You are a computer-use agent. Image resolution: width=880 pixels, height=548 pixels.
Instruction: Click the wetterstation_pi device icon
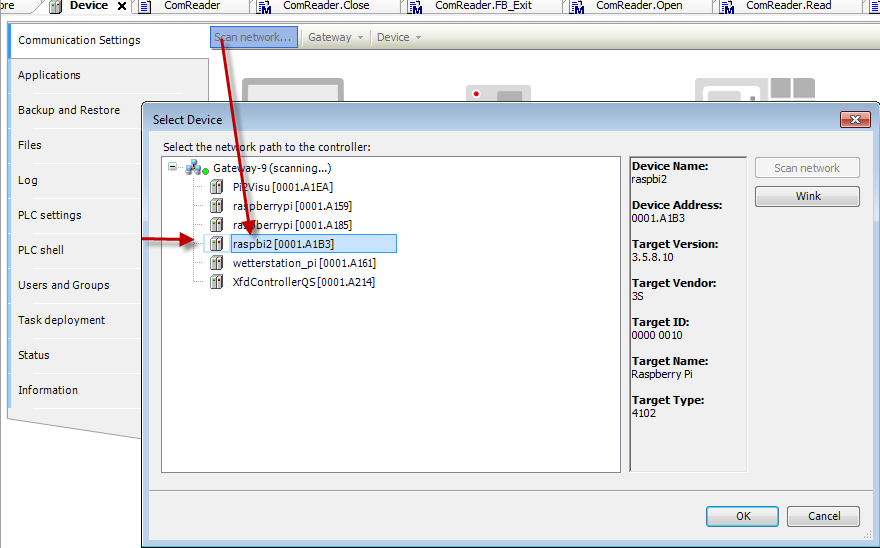pos(216,263)
